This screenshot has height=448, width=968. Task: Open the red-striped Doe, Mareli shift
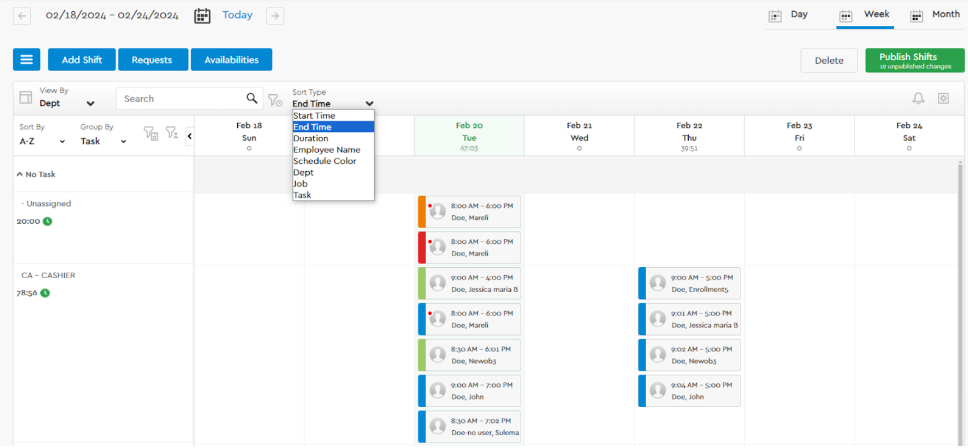[469, 247]
